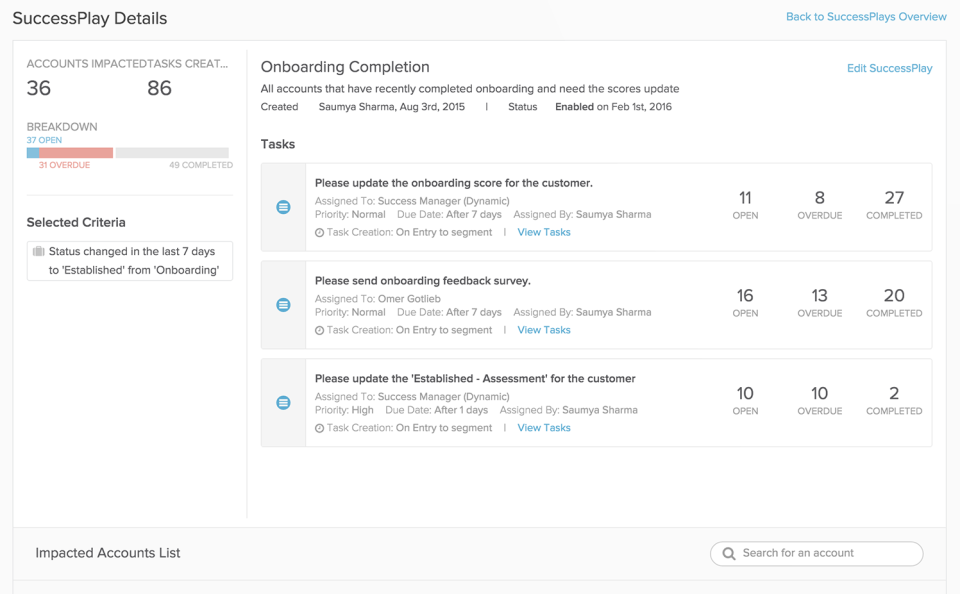Click the list icon beside Established Assessment task
960x594 pixels.
point(283,403)
